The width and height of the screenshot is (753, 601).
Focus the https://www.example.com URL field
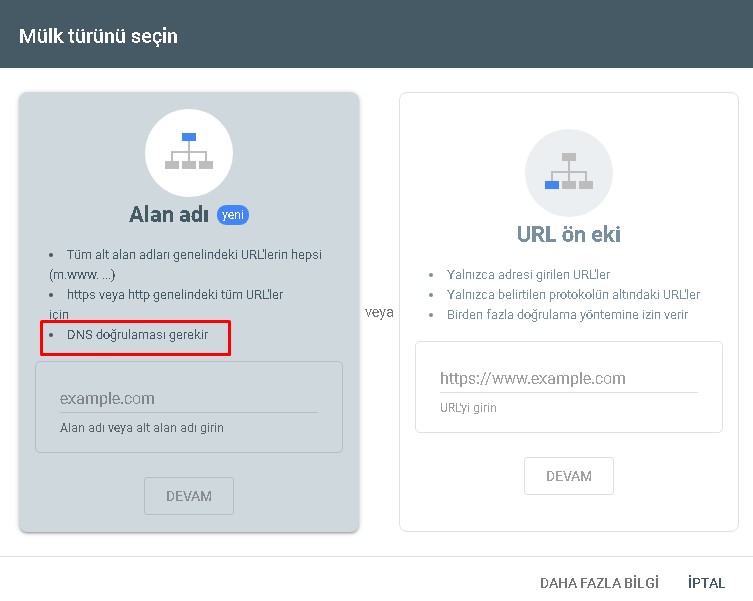pos(568,379)
